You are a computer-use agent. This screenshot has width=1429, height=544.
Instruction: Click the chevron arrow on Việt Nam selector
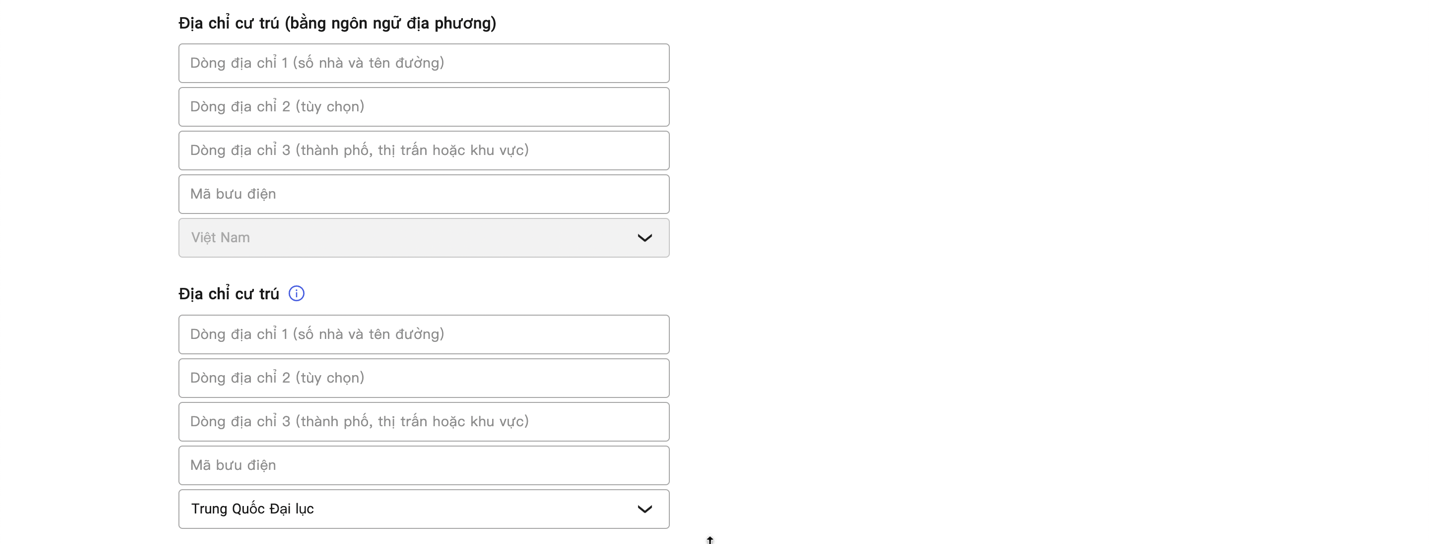645,238
